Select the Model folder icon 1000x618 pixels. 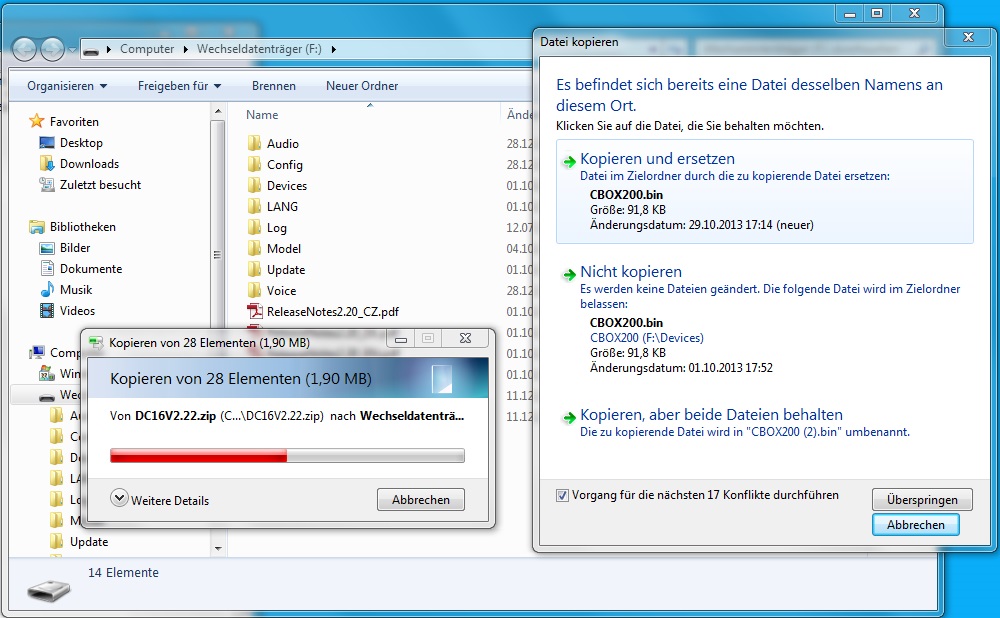pyautogui.click(x=254, y=249)
